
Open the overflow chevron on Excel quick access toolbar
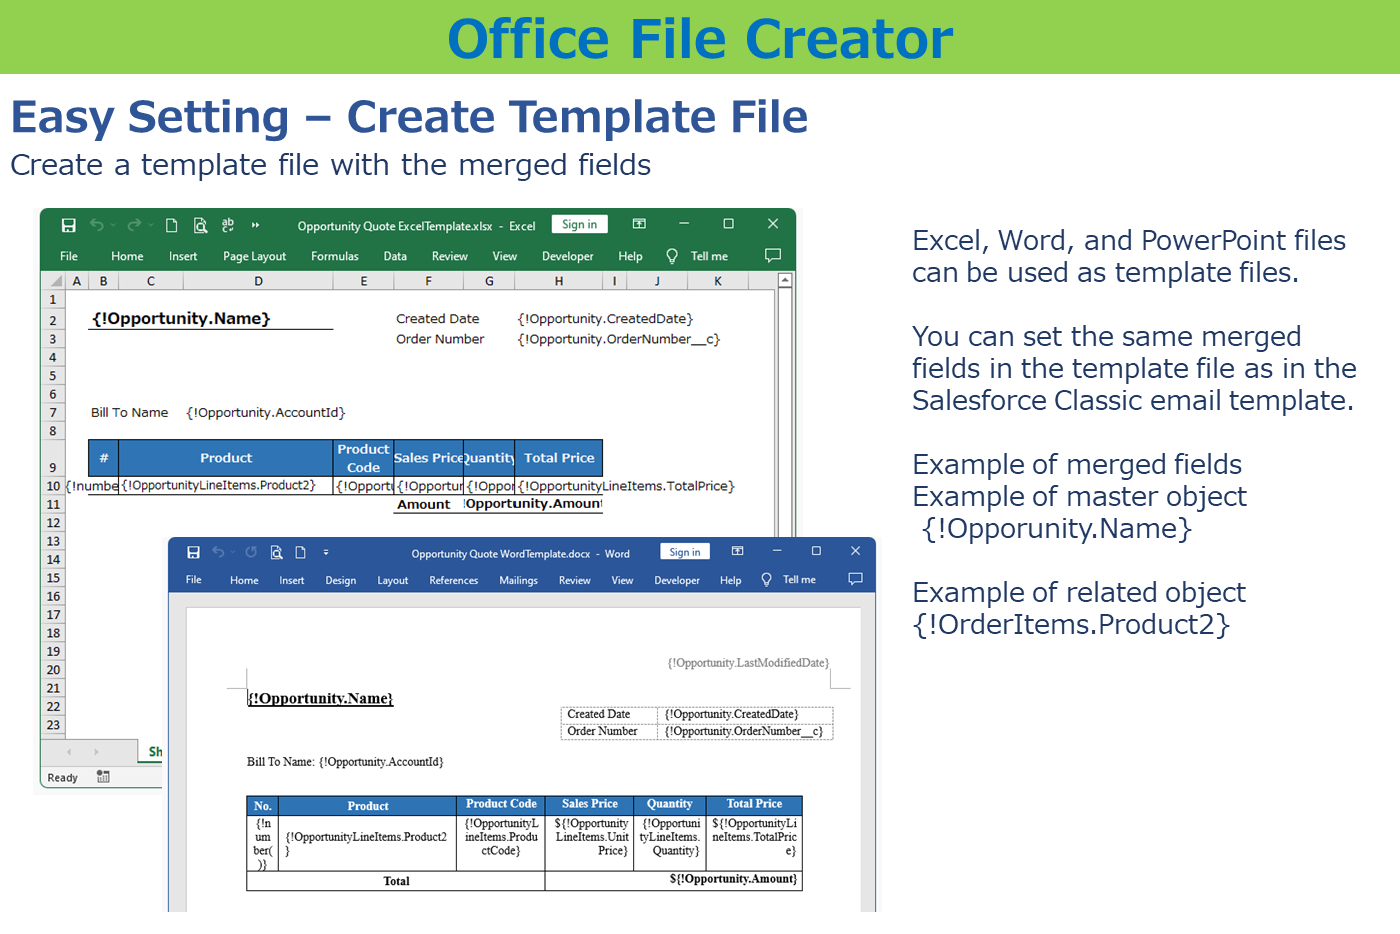point(255,225)
